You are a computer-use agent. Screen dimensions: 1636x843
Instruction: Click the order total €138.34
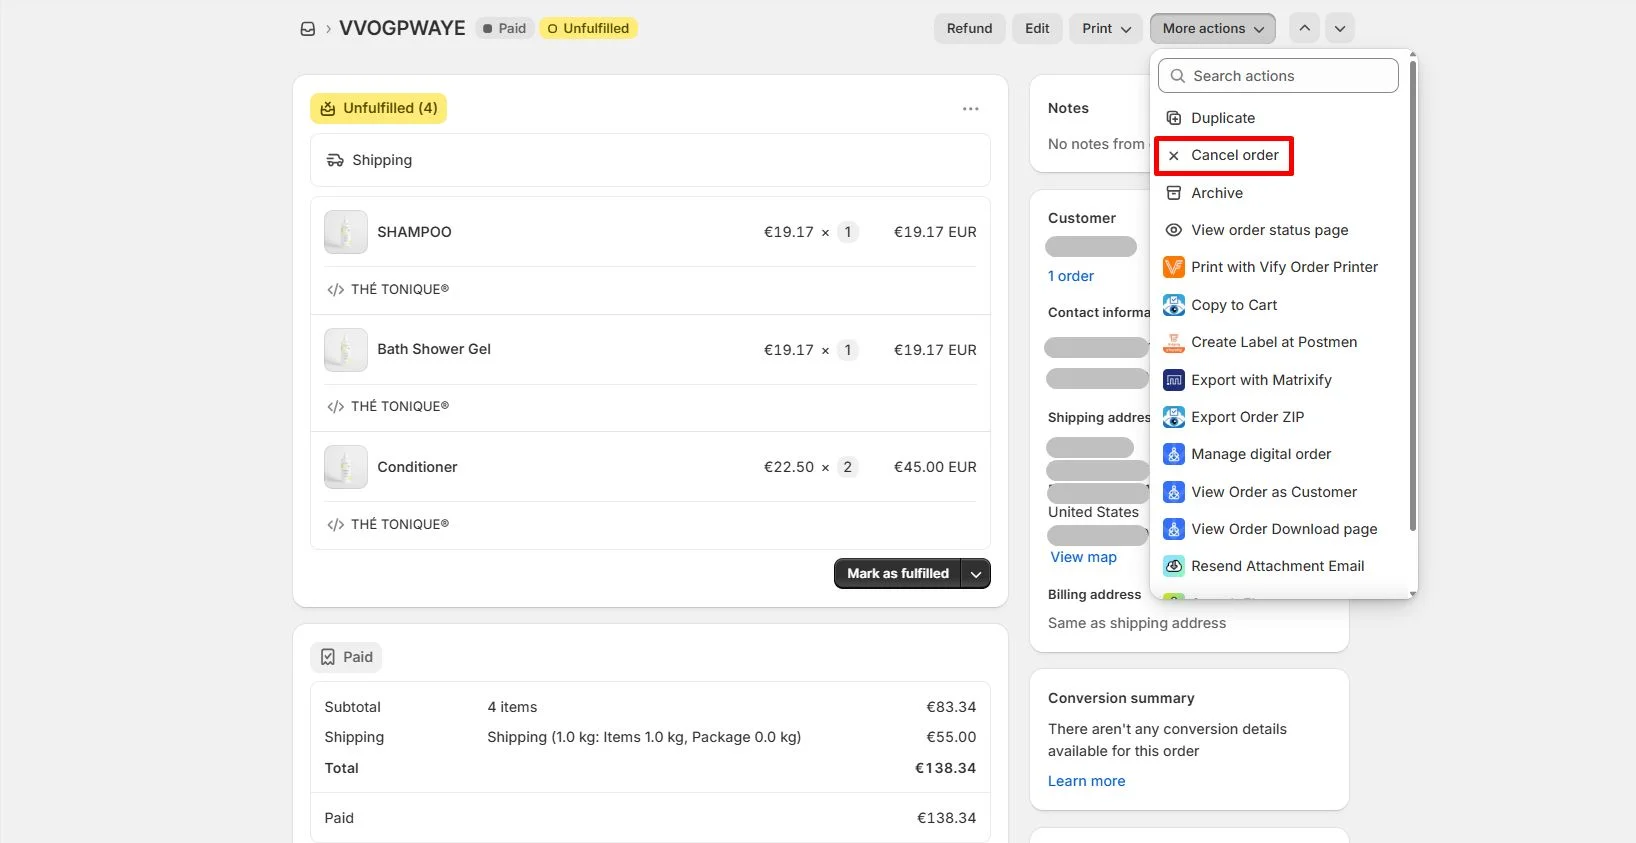tap(945, 768)
